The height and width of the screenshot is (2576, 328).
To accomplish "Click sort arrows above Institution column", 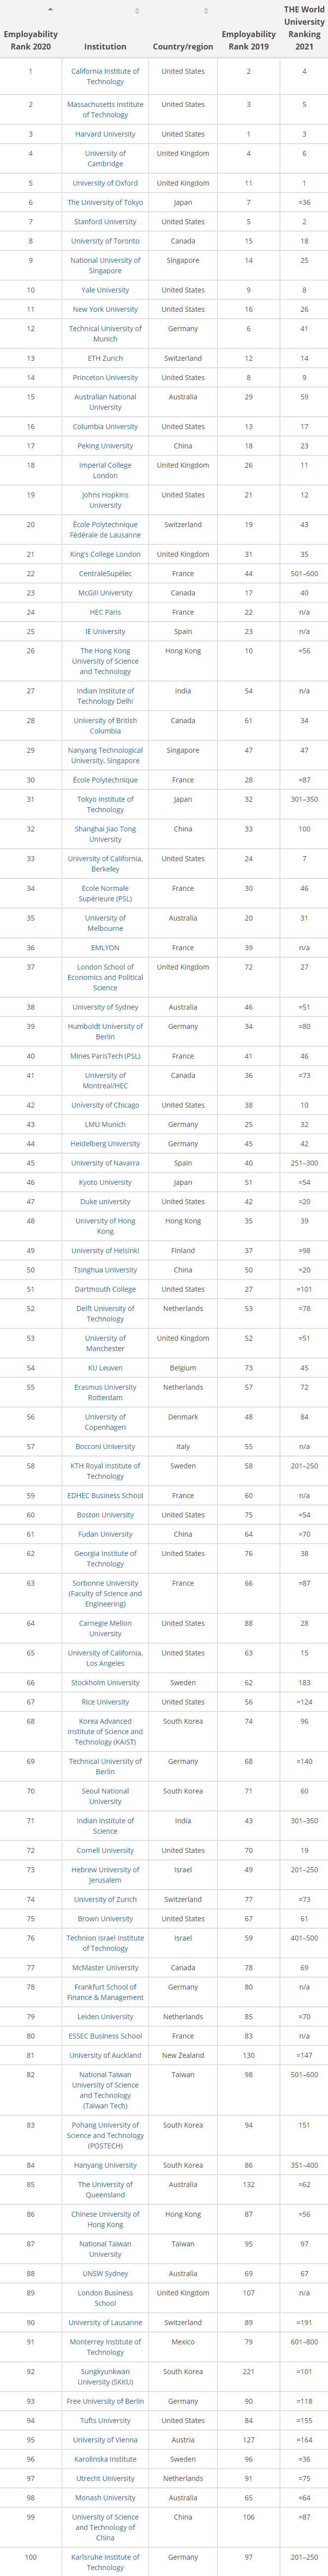I will [137, 10].
